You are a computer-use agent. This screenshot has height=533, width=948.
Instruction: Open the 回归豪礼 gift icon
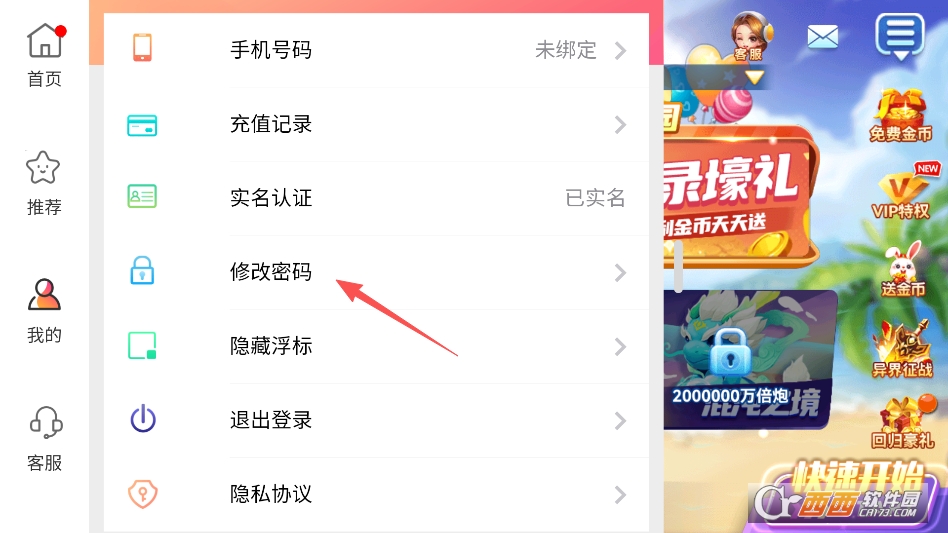903,422
